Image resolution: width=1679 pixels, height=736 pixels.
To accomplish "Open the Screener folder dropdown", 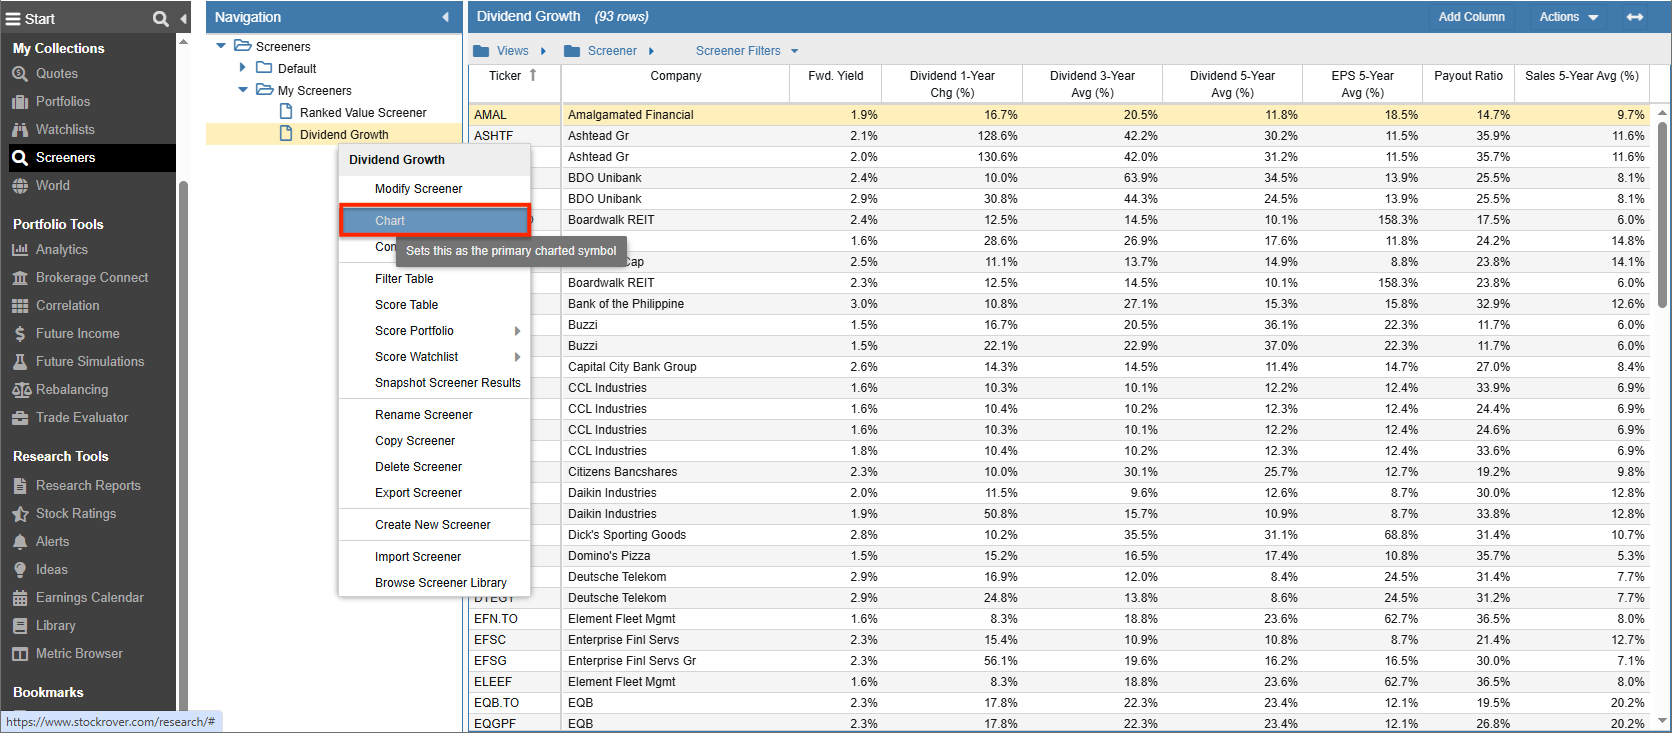I will pyautogui.click(x=609, y=51).
